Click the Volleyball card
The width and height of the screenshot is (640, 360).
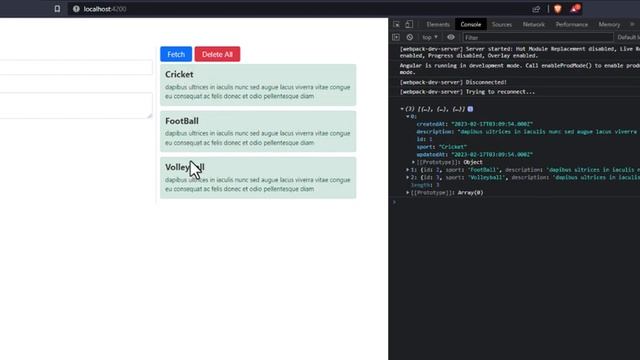[x=258, y=178]
